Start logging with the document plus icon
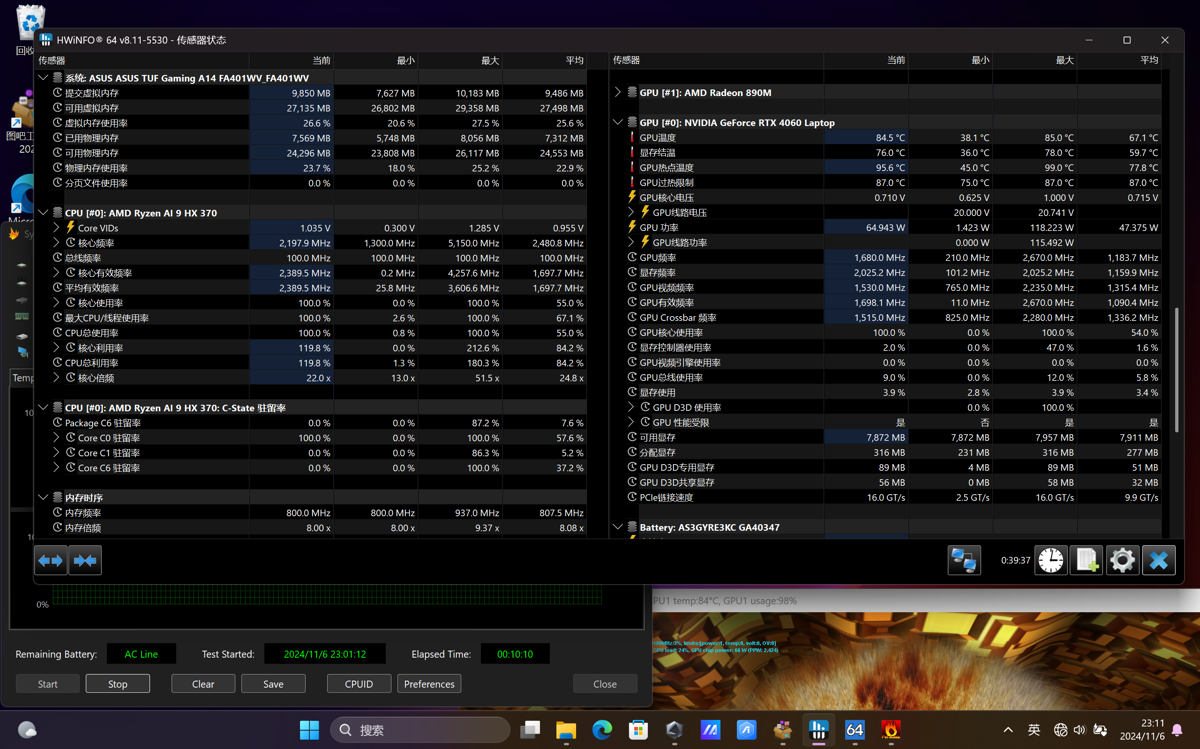This screenshot has width=1200, height=749. pos(1087,561)
